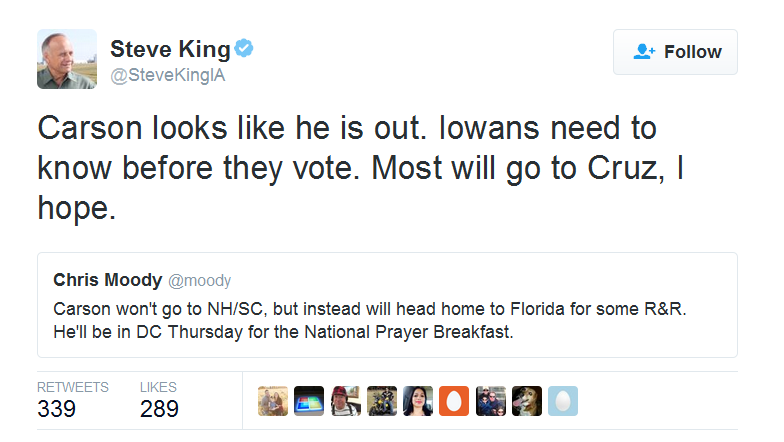784x442 pixels.
Task: View the 339 retweets list
Action: (x=72, y=400)
